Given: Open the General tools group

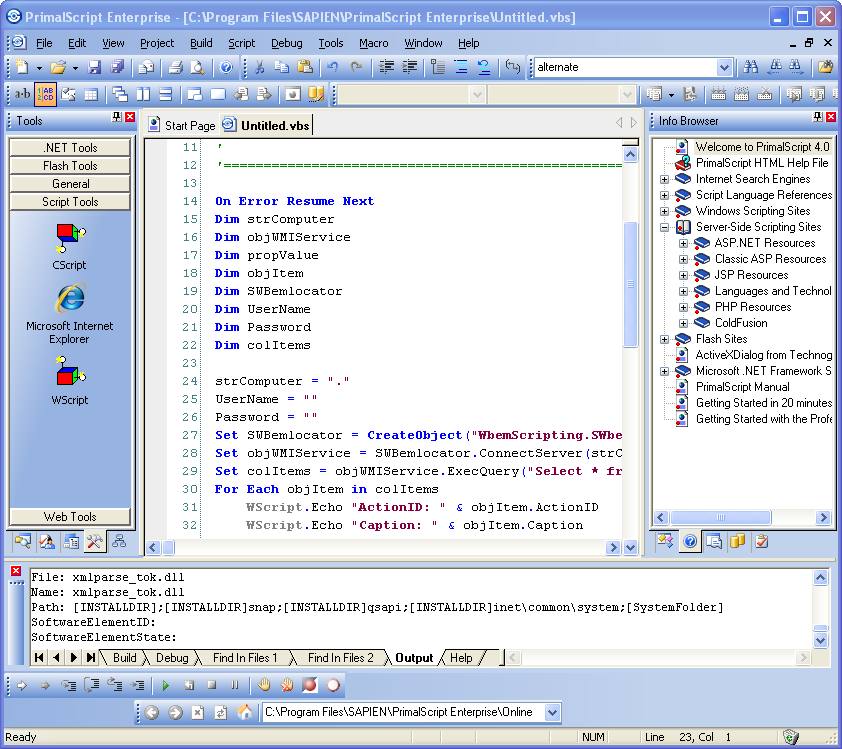Looking at the screenshot, I should (x=70, y=184).
